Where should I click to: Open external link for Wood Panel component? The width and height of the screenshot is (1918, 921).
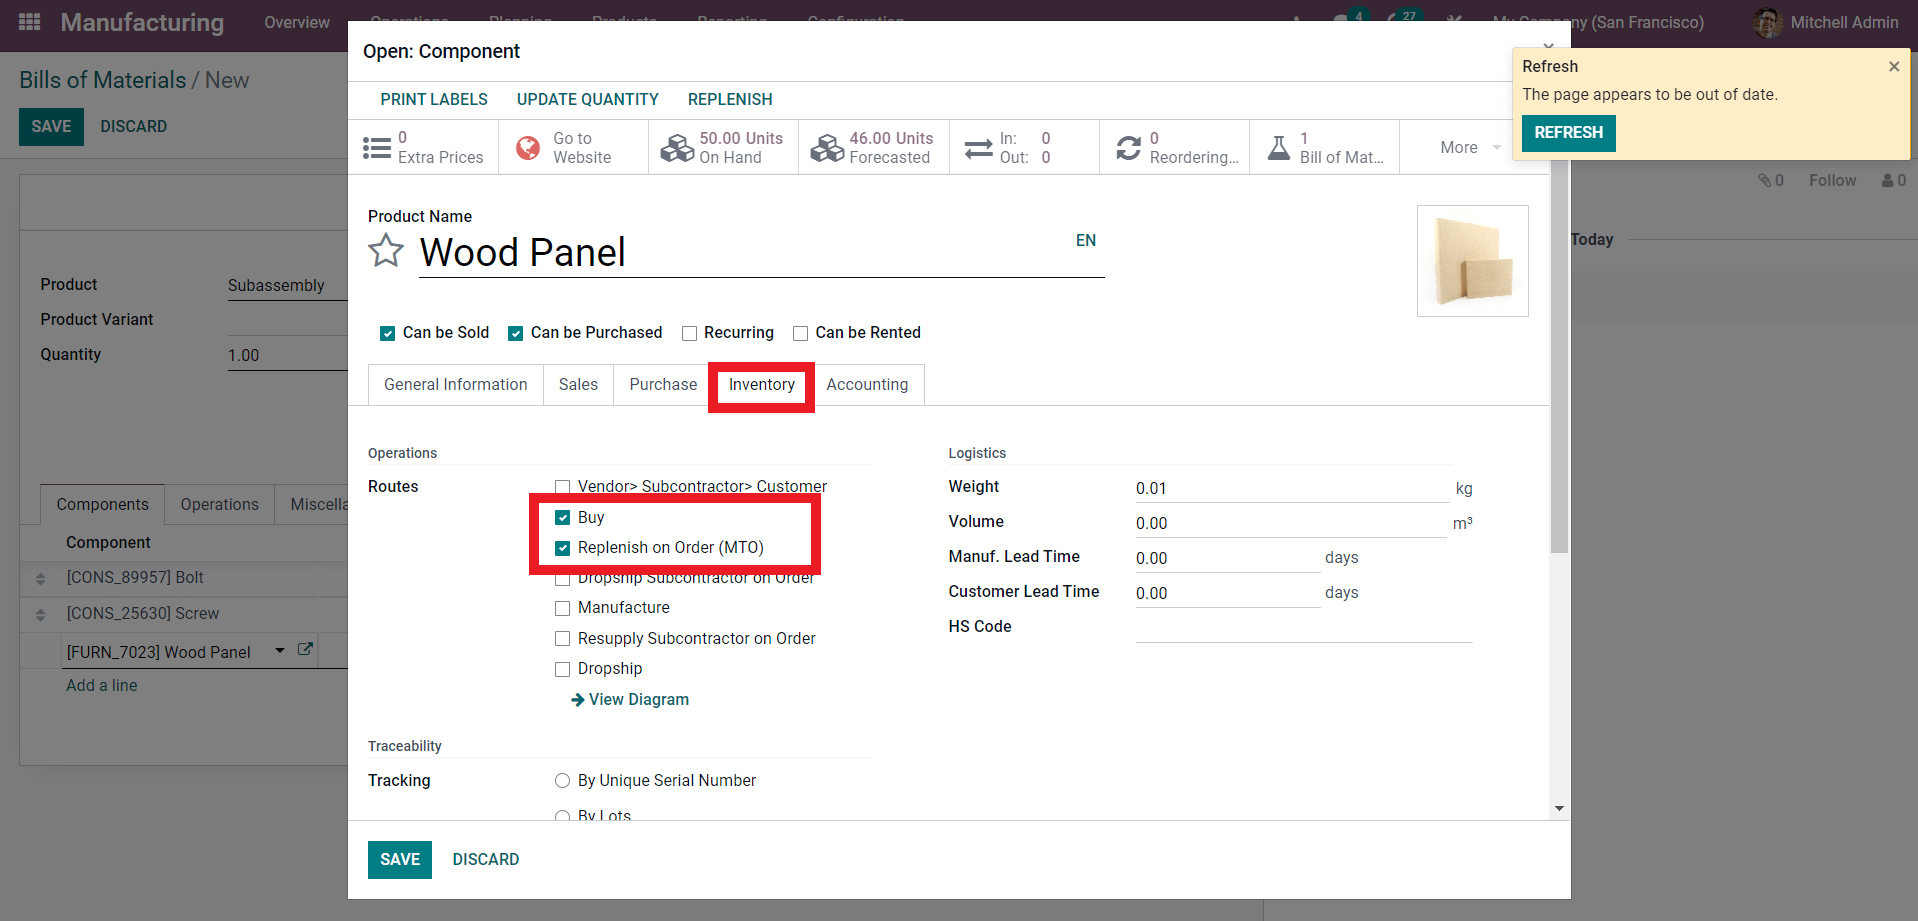[305, 650]
